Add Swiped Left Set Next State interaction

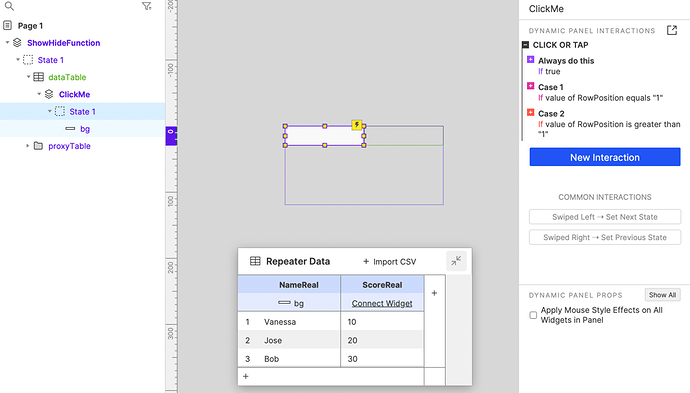pos(605,217)
